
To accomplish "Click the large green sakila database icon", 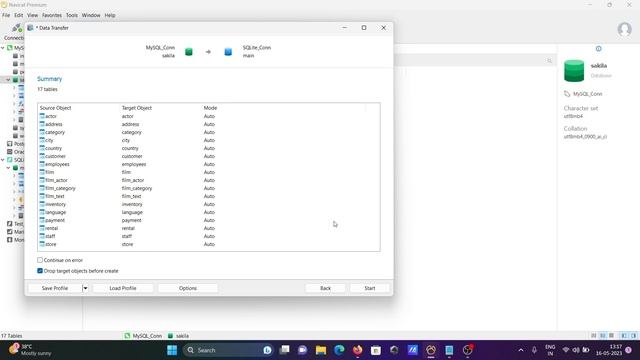I will click(574, 71).
